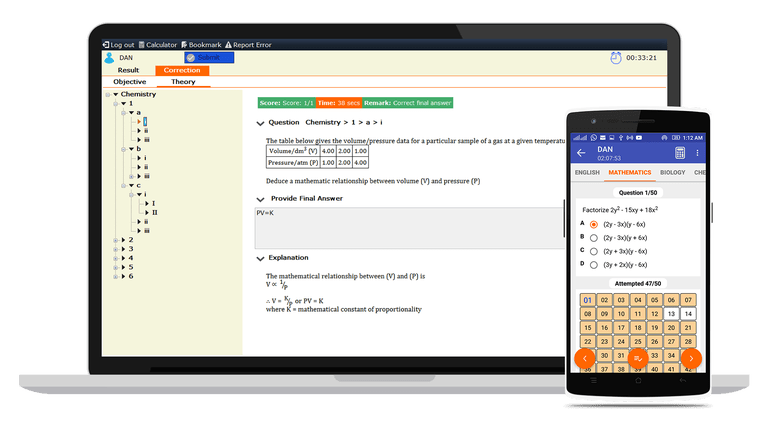Open the Theory tab

coord(183,82)
